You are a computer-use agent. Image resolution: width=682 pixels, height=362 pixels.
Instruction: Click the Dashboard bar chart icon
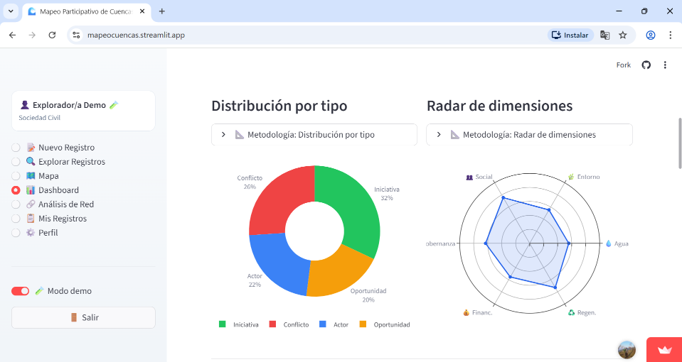30,190
